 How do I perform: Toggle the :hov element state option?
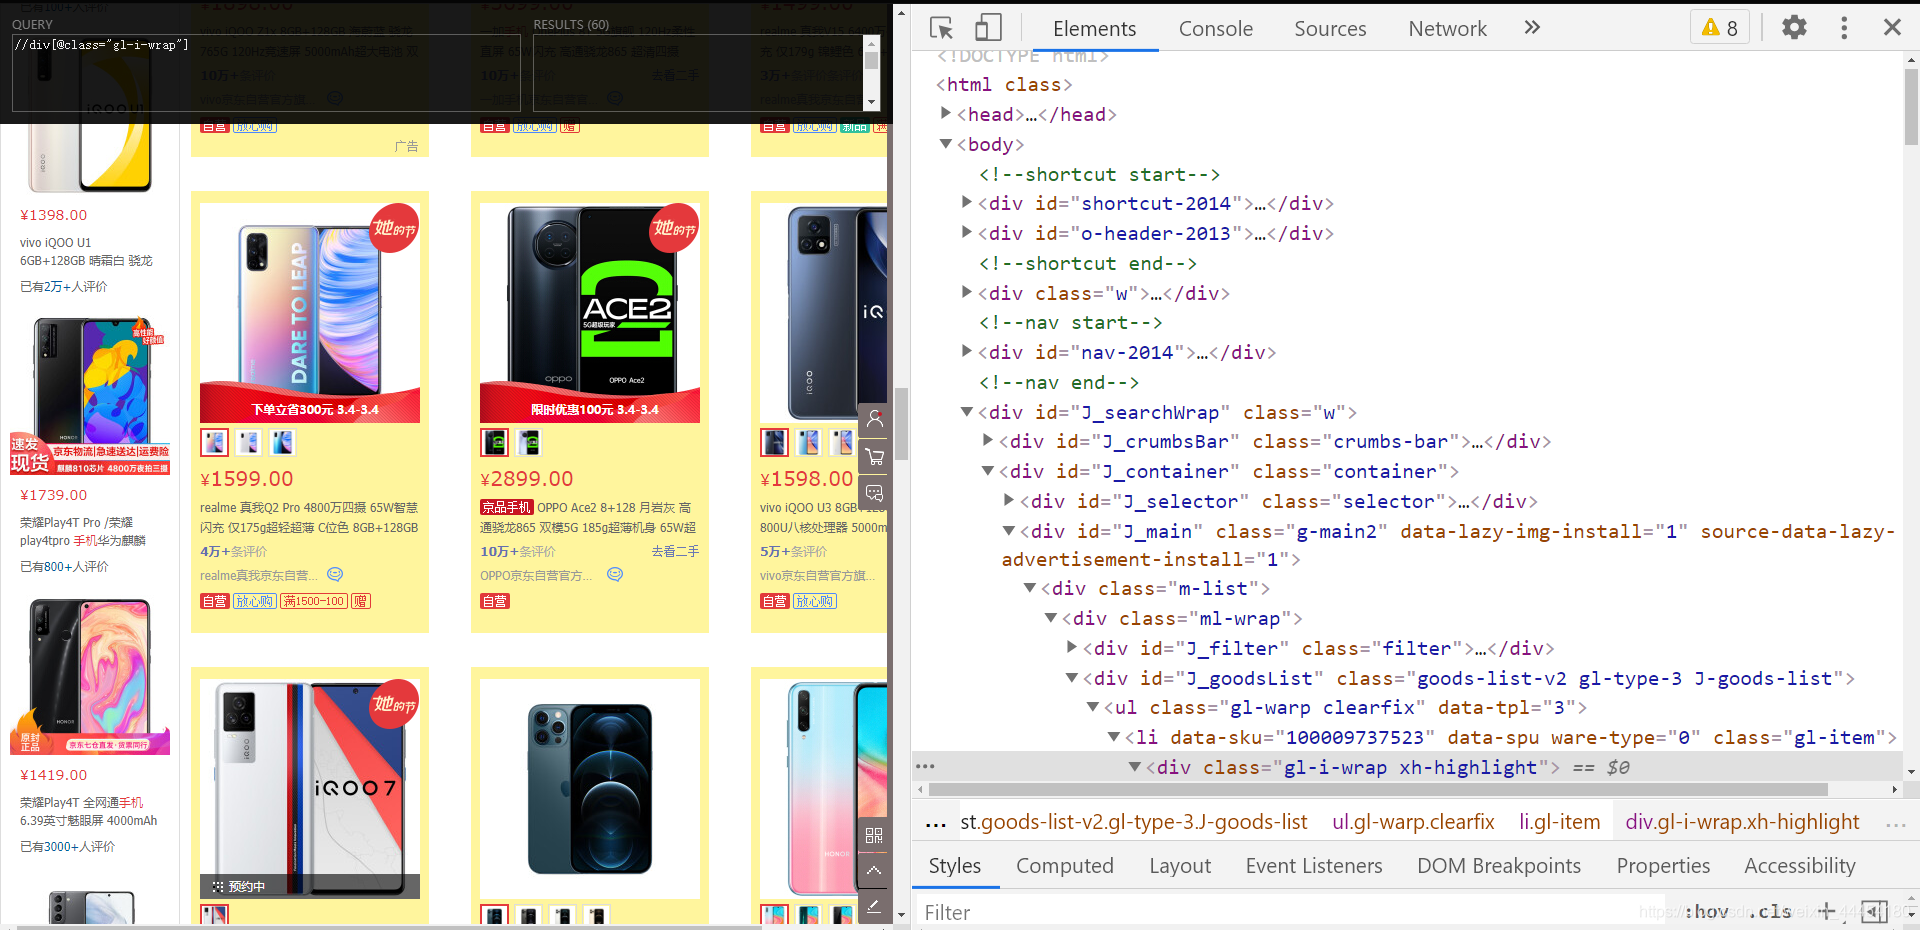1708,911
